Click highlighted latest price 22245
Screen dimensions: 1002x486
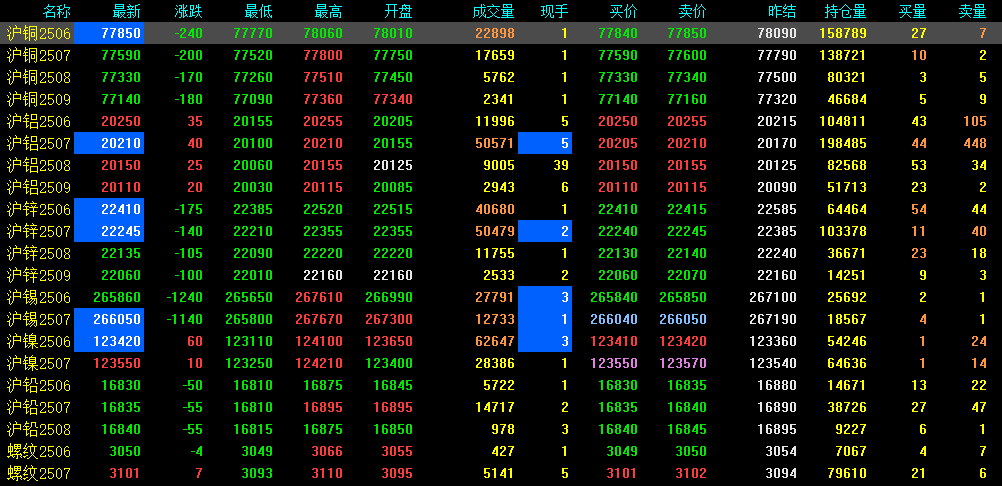pyautogui.click(x=109, y=231)
